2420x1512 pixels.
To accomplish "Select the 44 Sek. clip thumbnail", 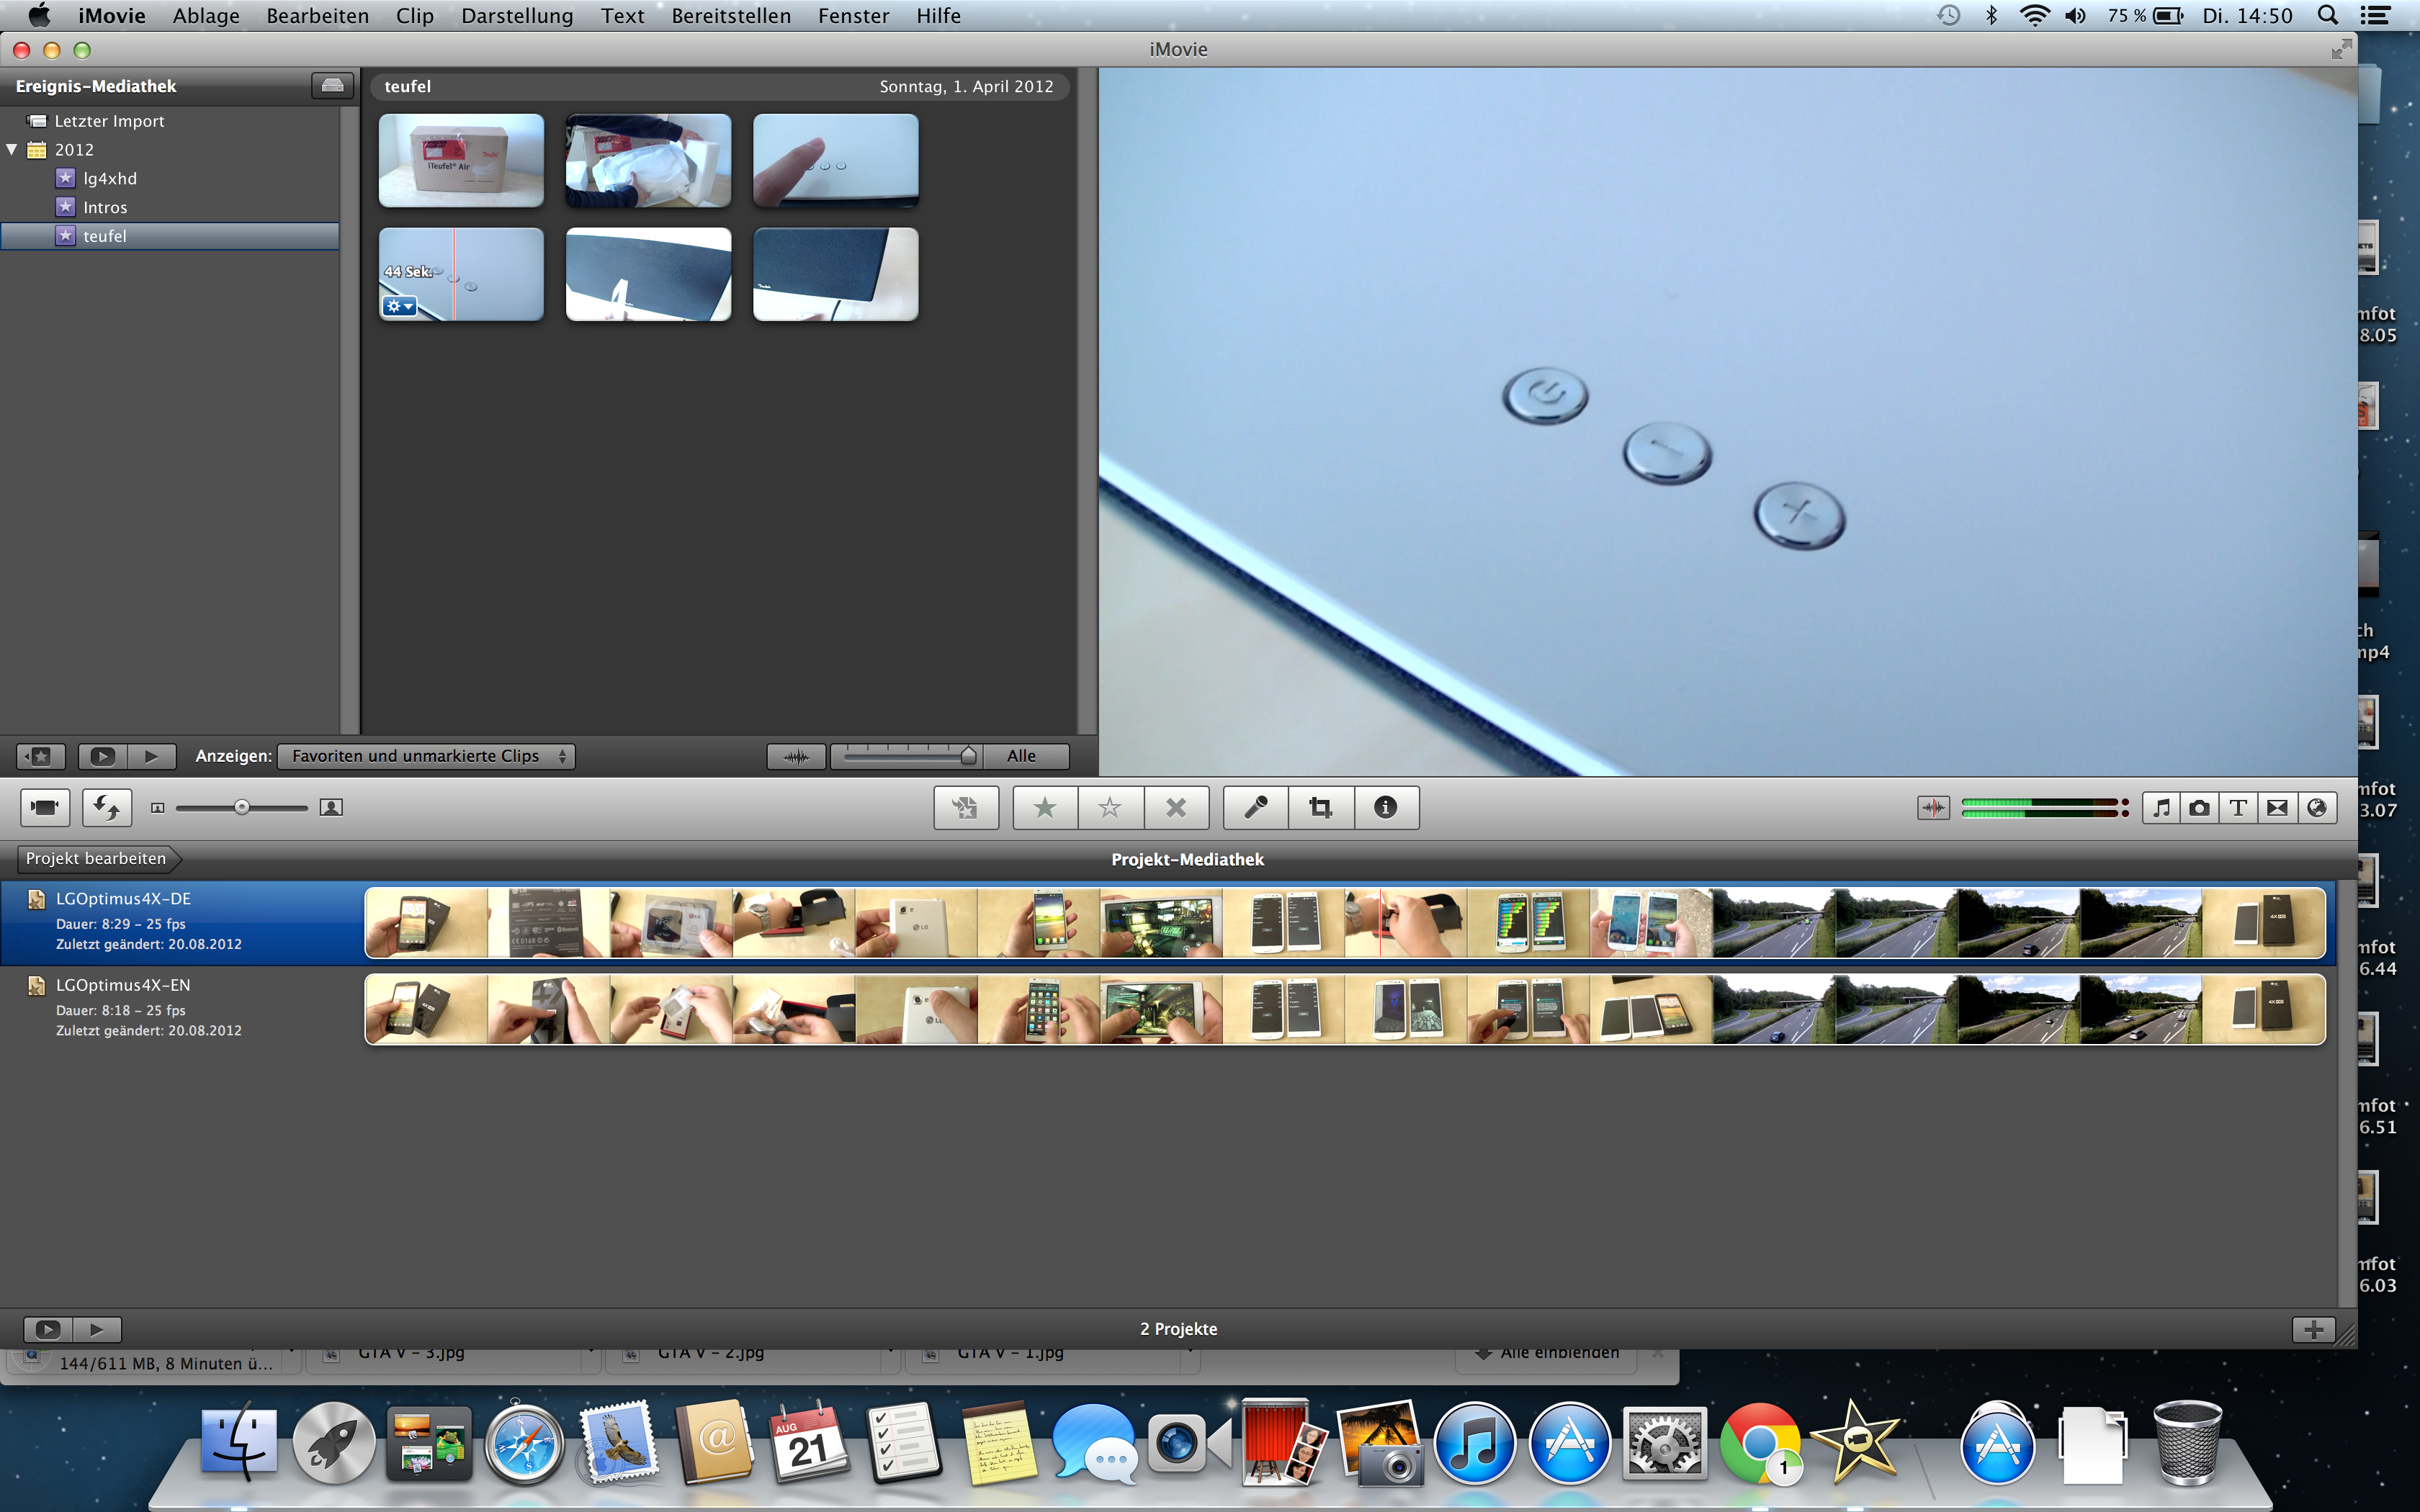I will pos(461,274).
